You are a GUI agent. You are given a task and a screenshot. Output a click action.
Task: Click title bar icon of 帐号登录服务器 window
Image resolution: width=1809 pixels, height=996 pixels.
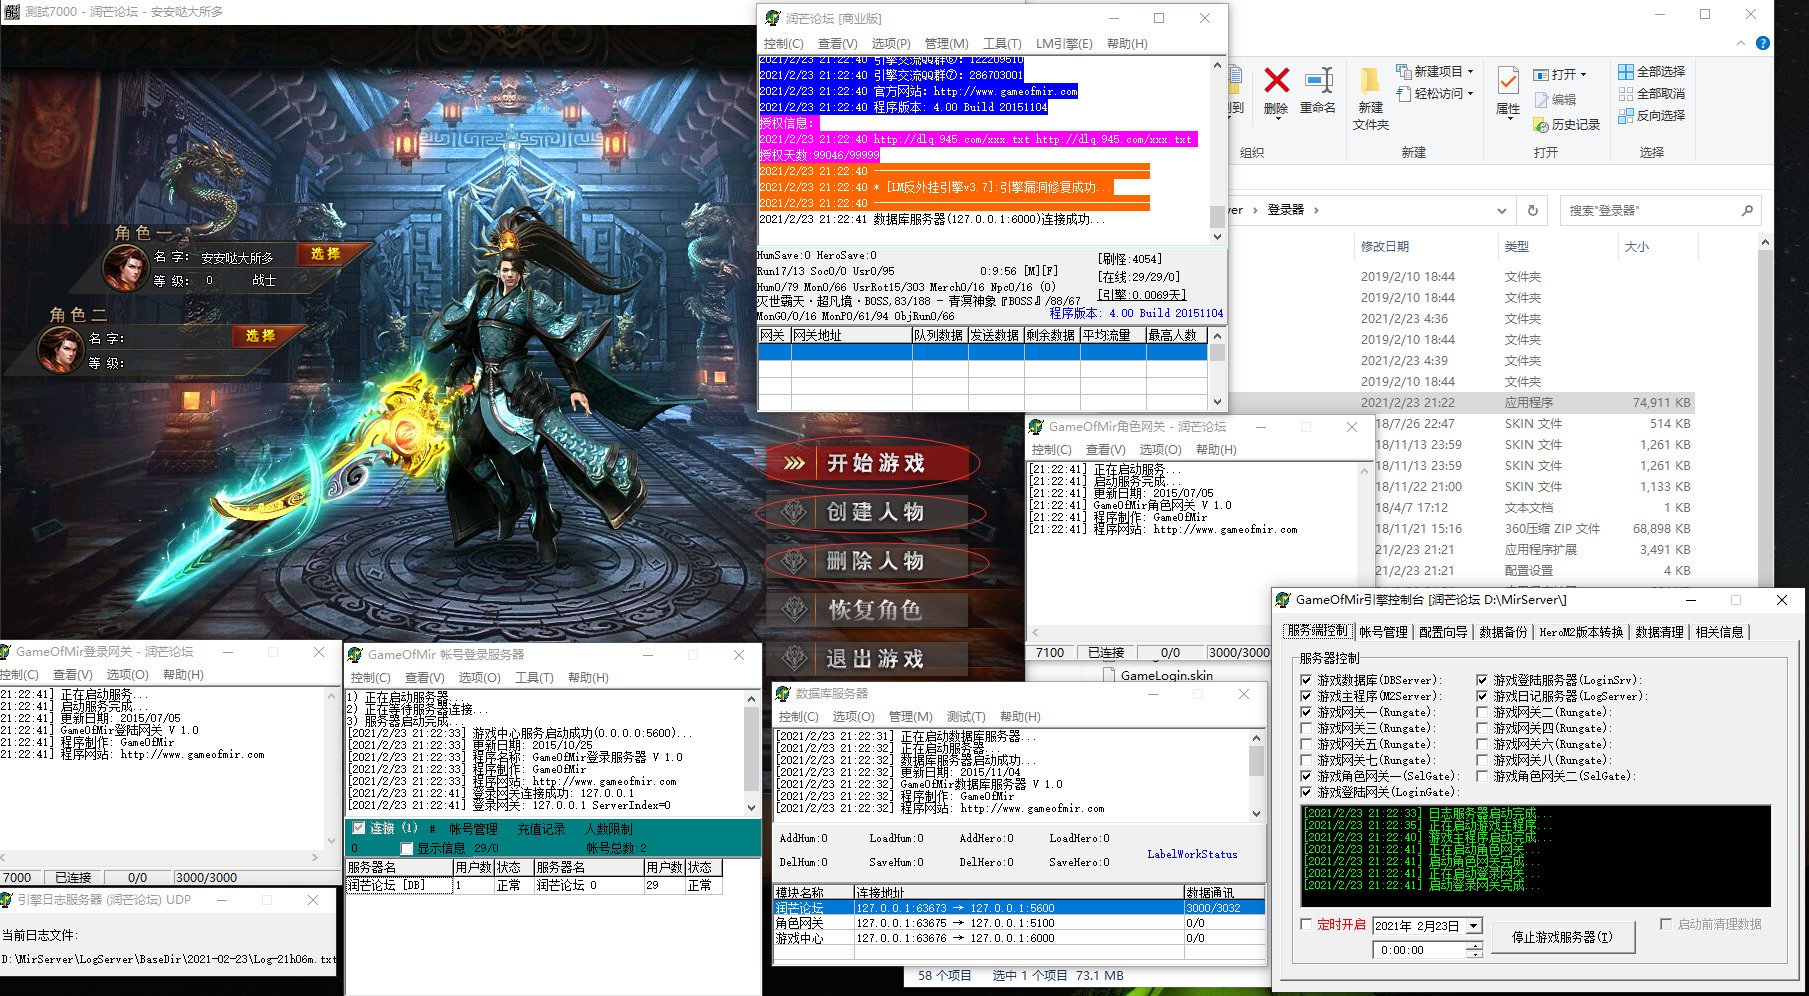[x=354, y=654]
